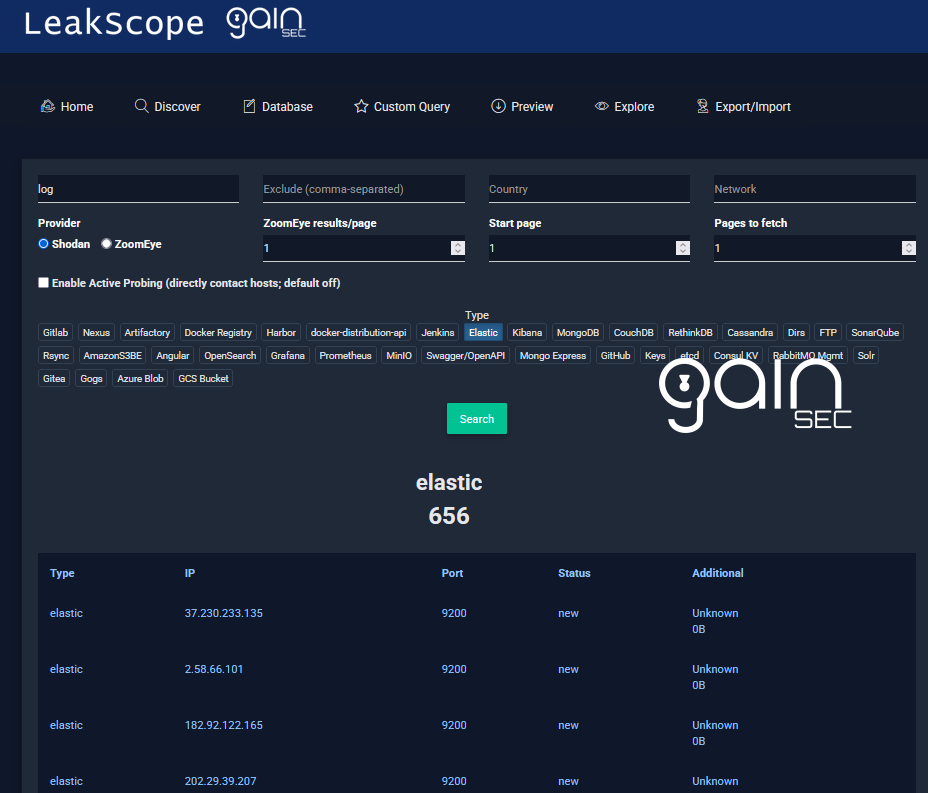Click the Database edit icon
The width and height of the screenshot is (928, 793).
pos(249,106)
